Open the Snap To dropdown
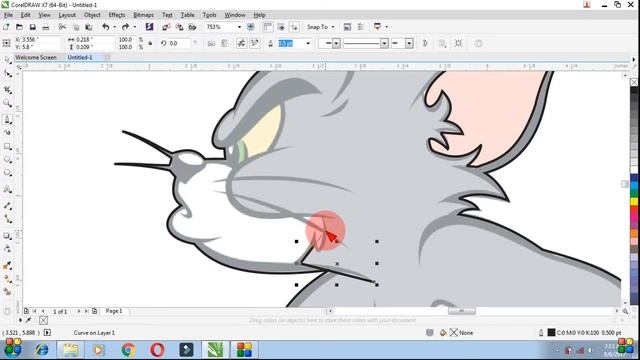Viewport: 640px width, 360px height. 321,27
